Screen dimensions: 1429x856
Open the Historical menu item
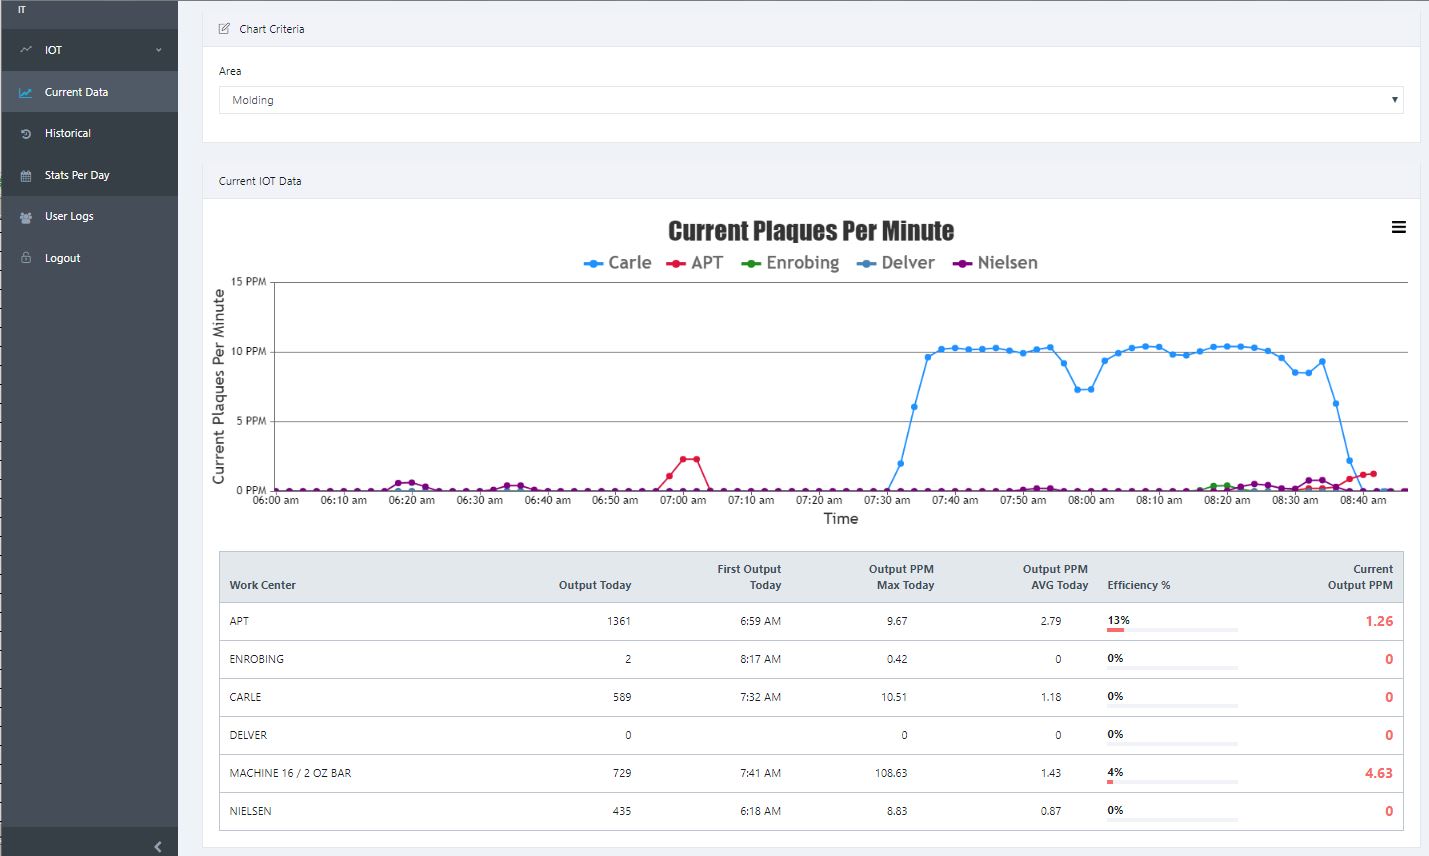(68, 134)
